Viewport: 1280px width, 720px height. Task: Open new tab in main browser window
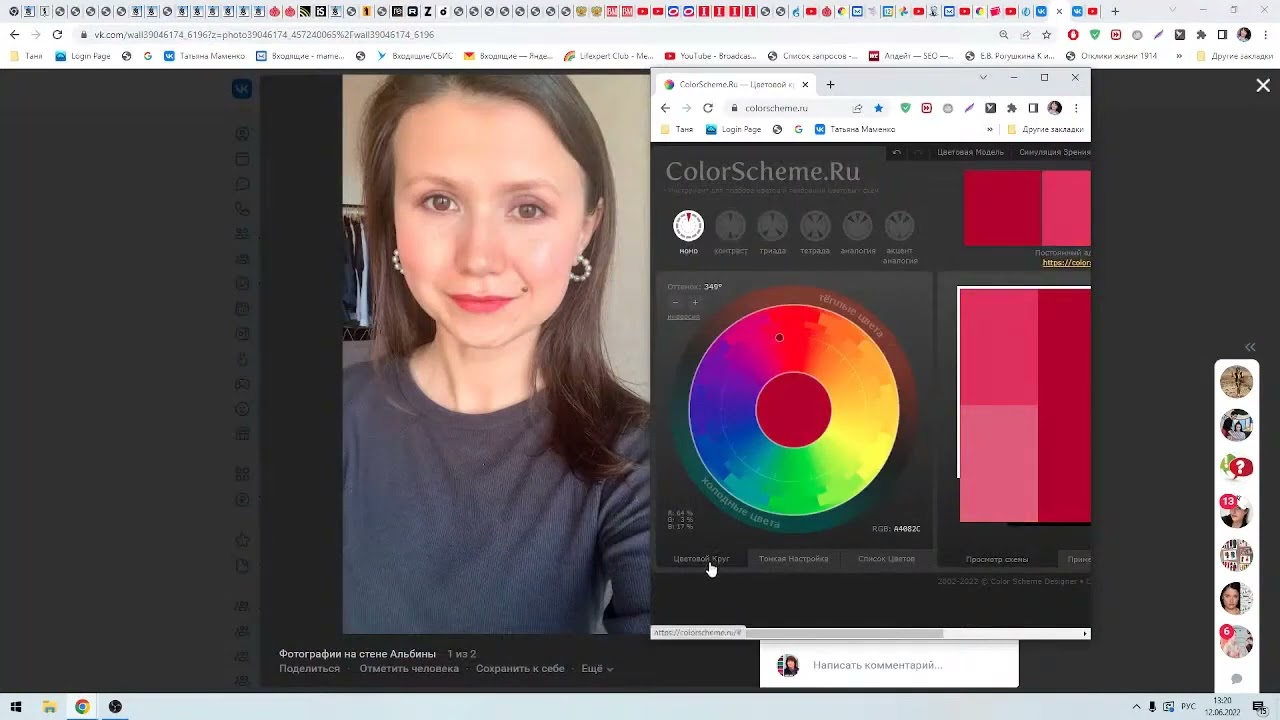point(1115,12)
